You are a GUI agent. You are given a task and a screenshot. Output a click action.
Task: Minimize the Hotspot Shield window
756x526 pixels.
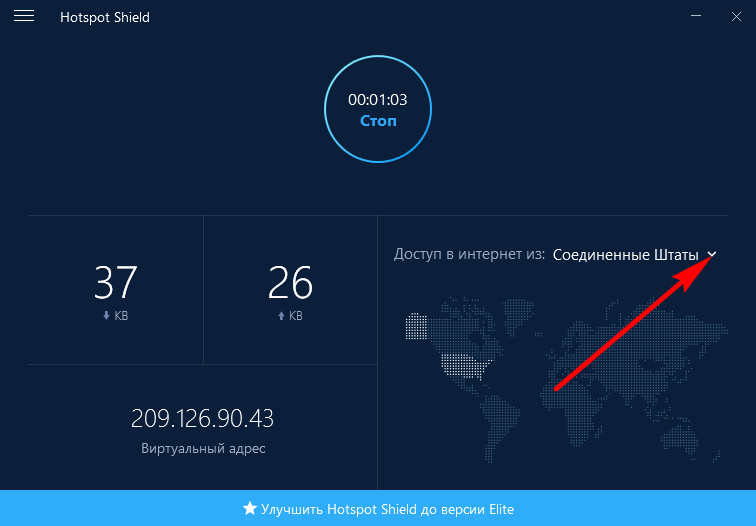click(x=696, y=16)
